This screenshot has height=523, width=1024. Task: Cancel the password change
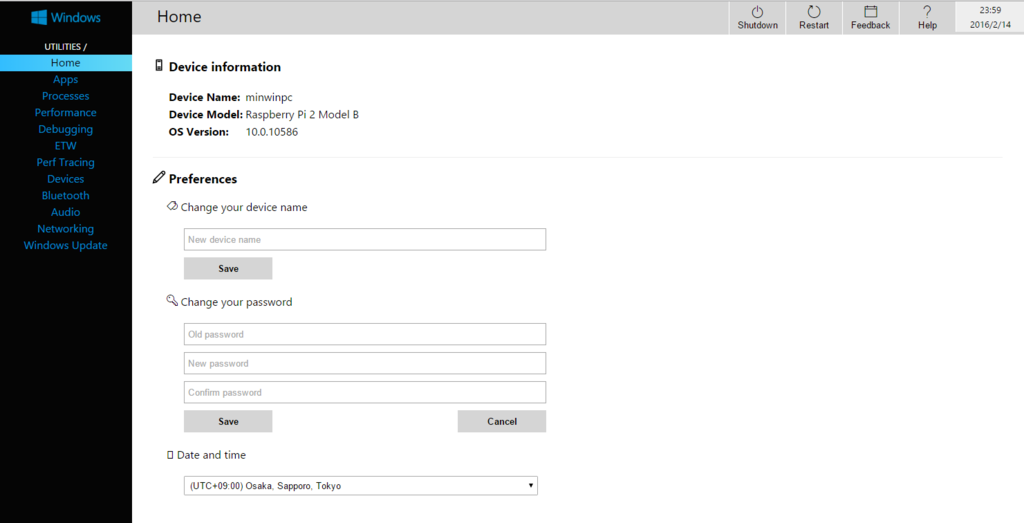click(502, 421)
